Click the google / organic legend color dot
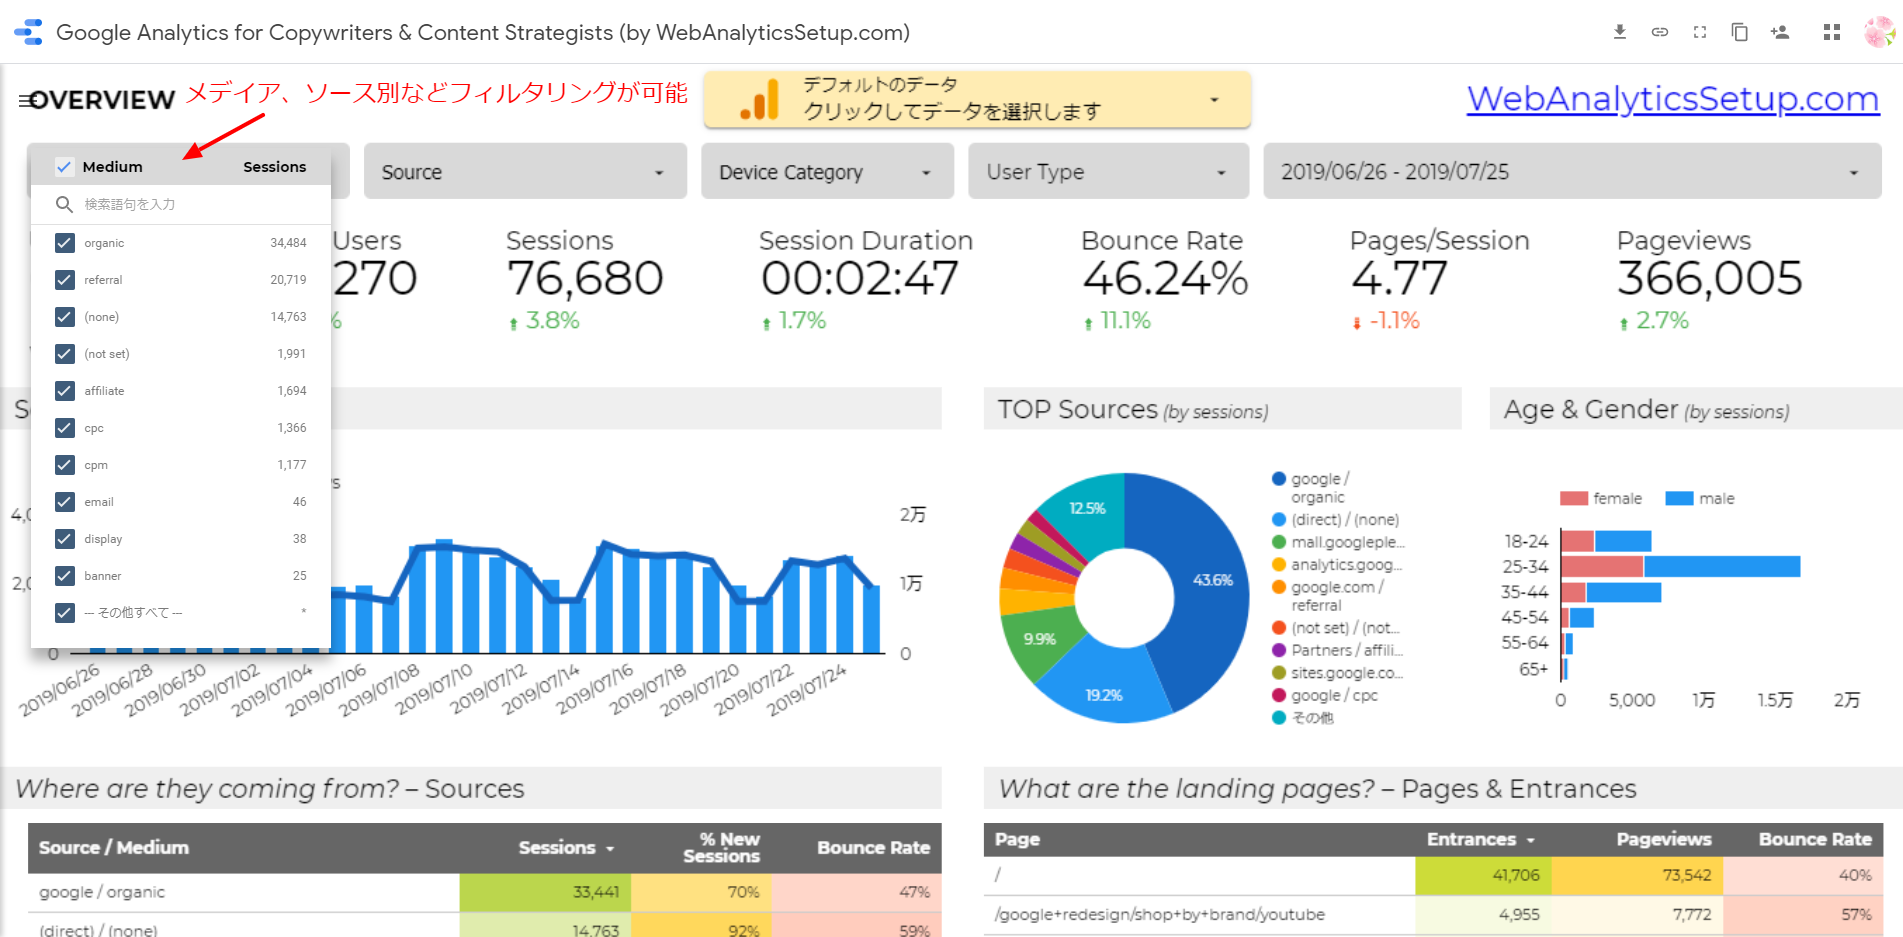 pyautogui.click(x=1278, y=479)
